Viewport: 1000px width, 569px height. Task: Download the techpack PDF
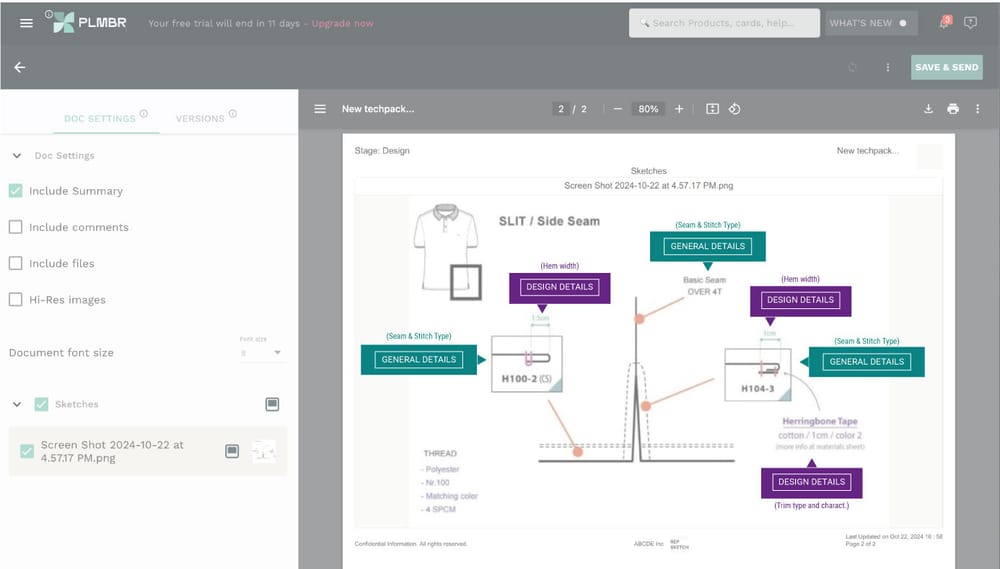[929, 109]
